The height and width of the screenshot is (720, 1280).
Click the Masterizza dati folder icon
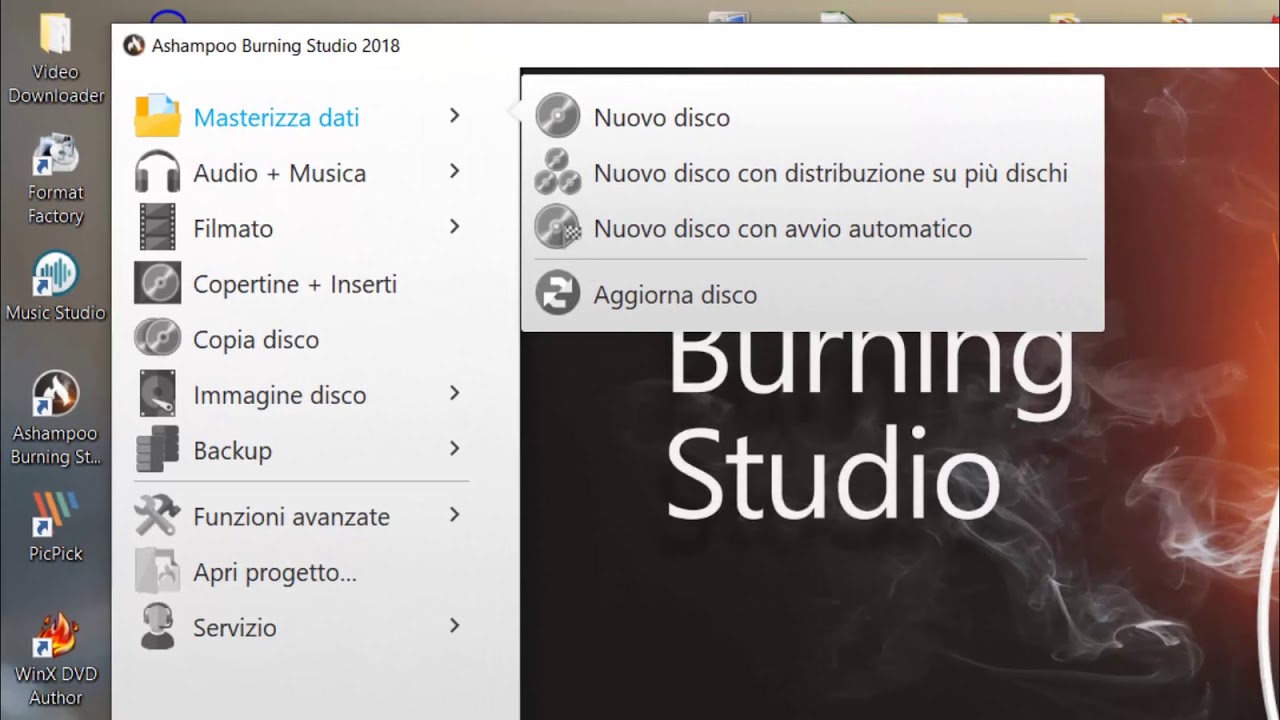157,117
